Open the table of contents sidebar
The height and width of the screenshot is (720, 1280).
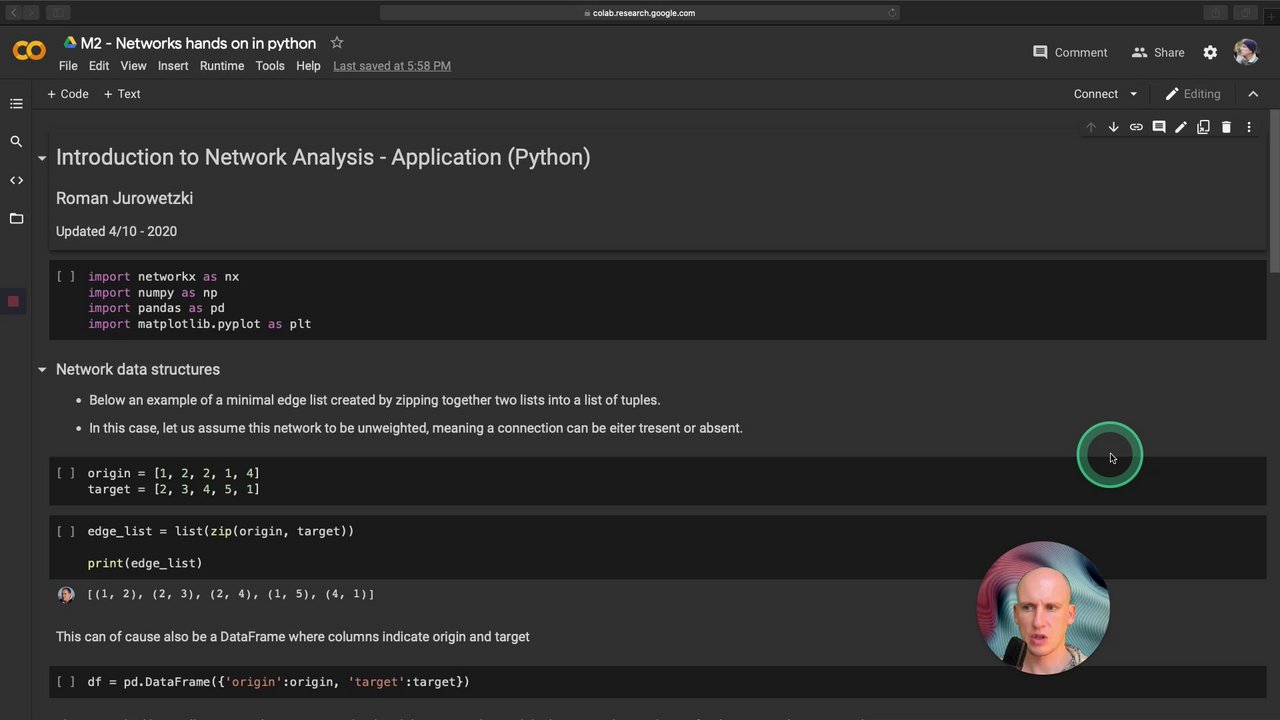tap(16, 104)
